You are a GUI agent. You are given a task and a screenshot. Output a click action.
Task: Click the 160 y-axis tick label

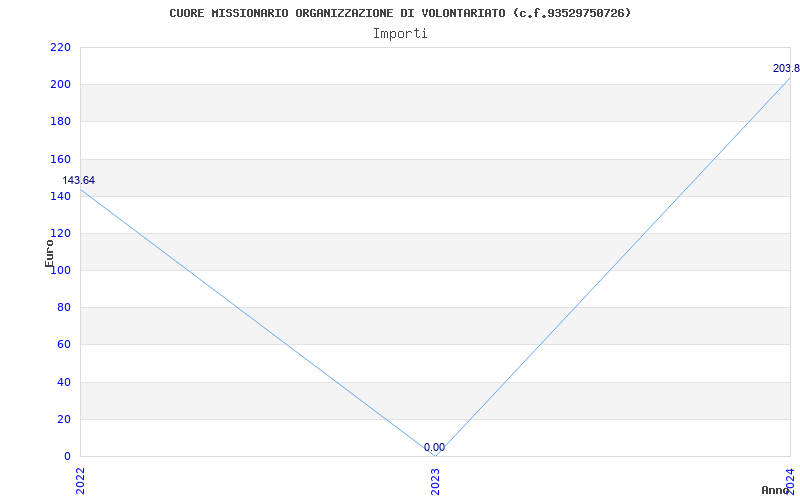pos(60,159)
